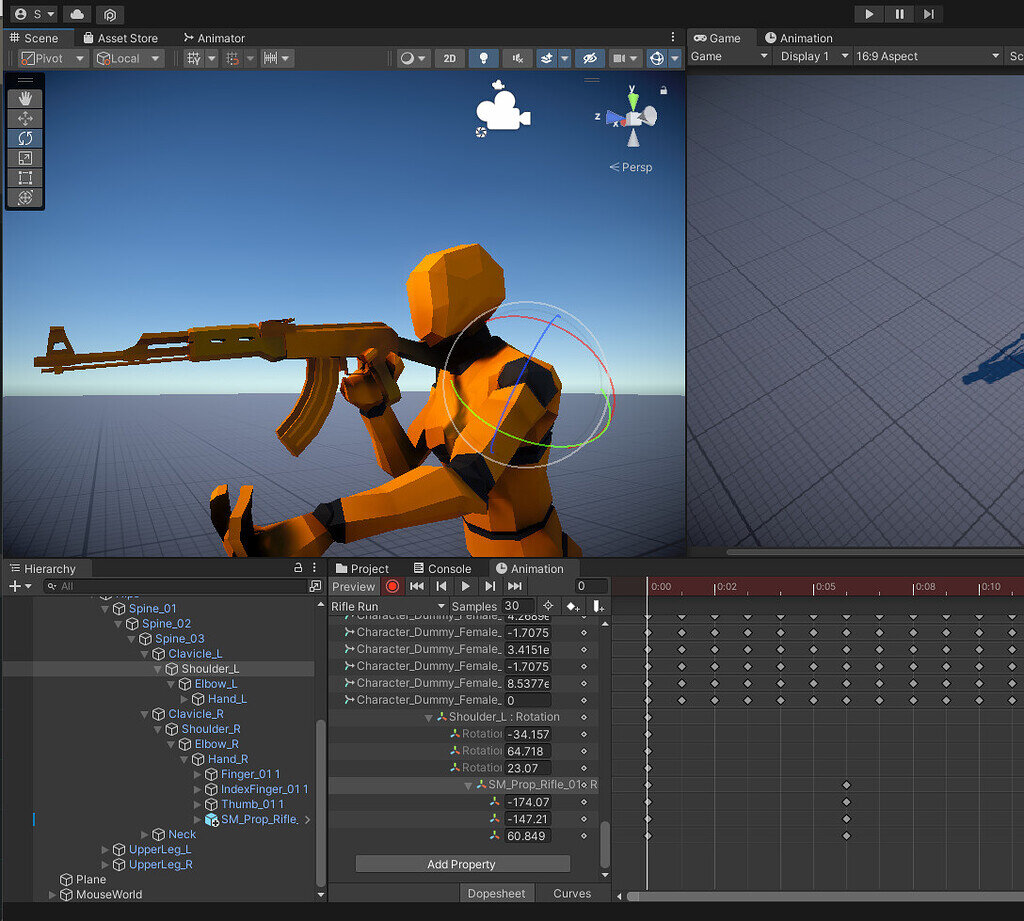Switch to Curves view
Viewport: 1024px width, 921px height.
571,894
